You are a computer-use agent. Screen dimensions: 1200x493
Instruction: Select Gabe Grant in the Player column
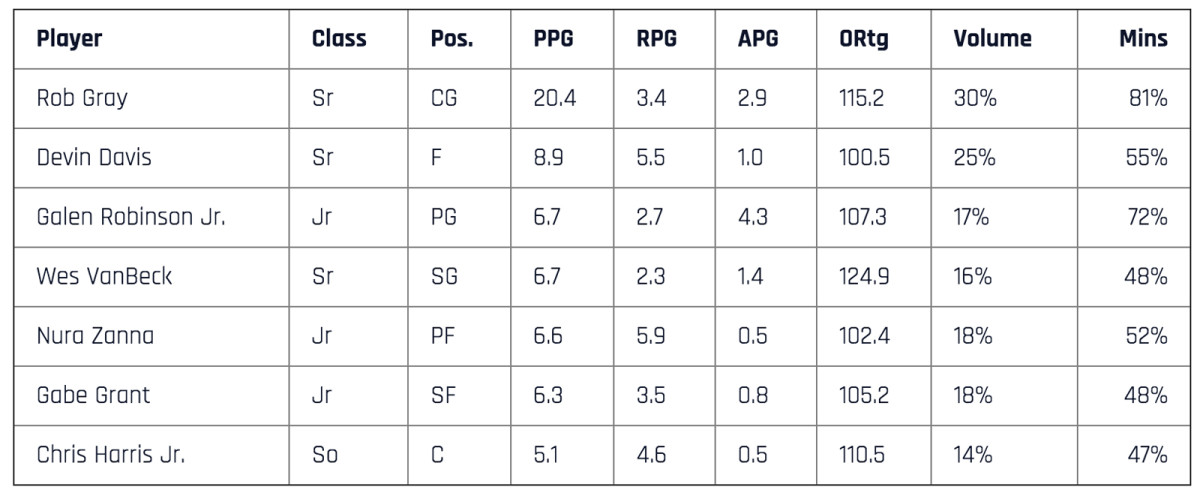(x=93, y=395)
